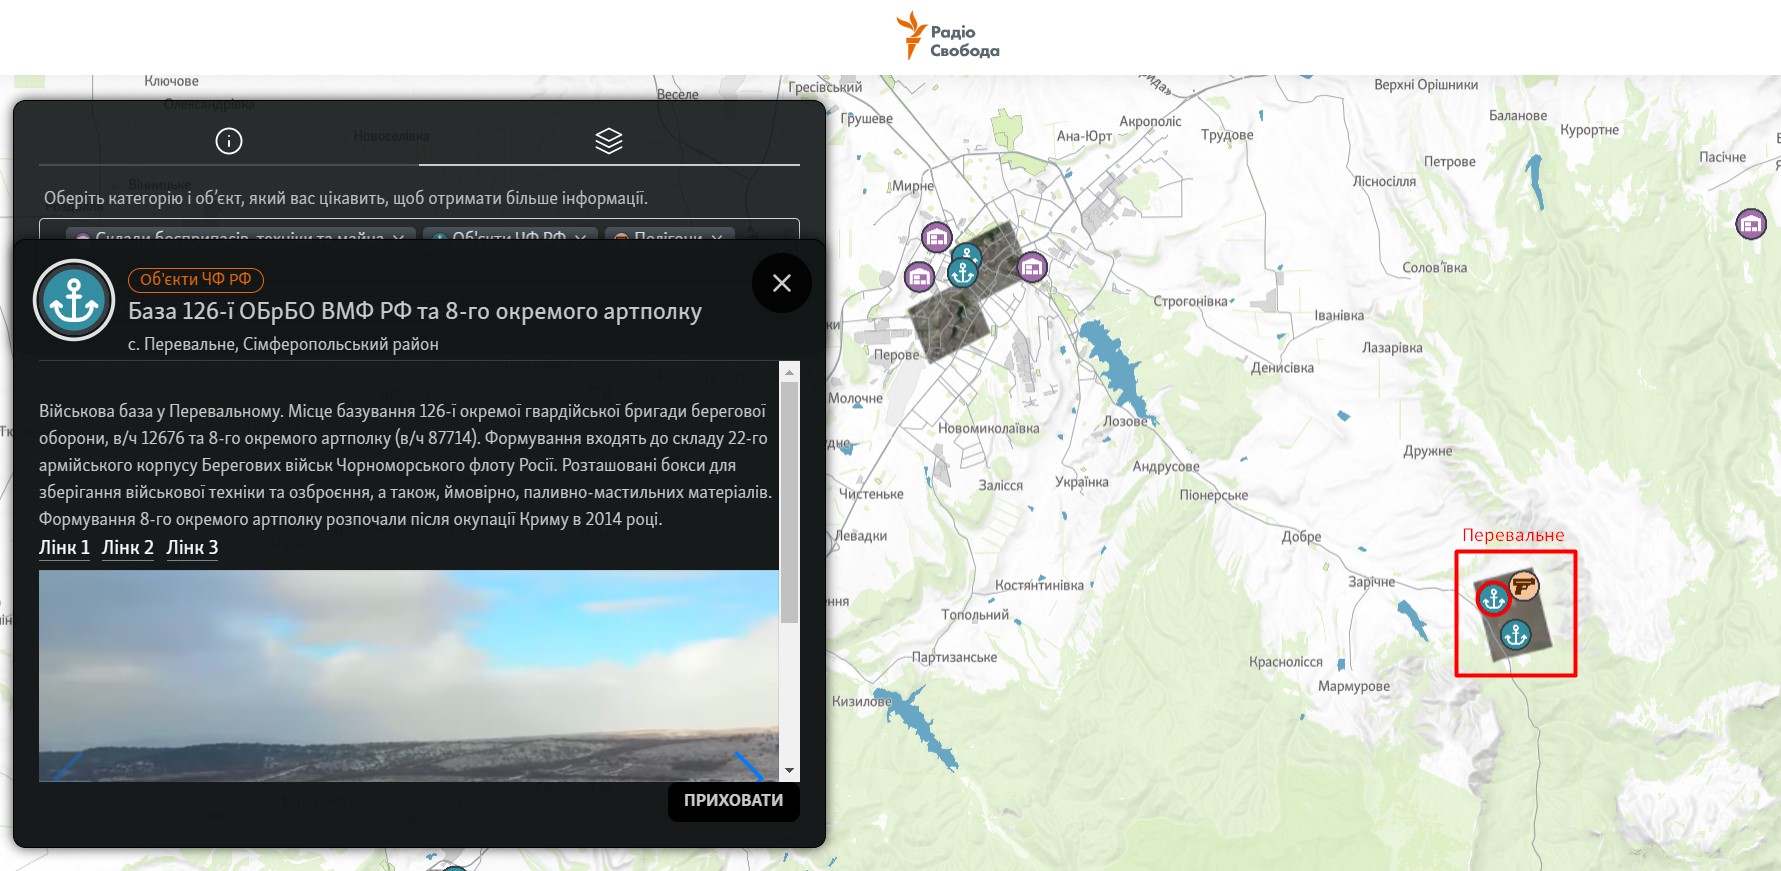The image size is (1781, 871).
Task: Click the Партизанське map label
Action: tap(954, 658)
